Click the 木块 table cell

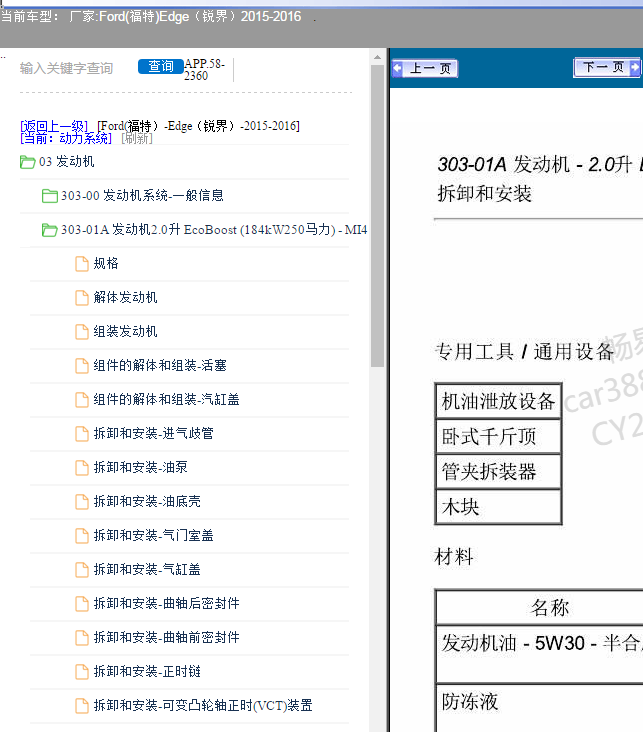click(498, 507)
